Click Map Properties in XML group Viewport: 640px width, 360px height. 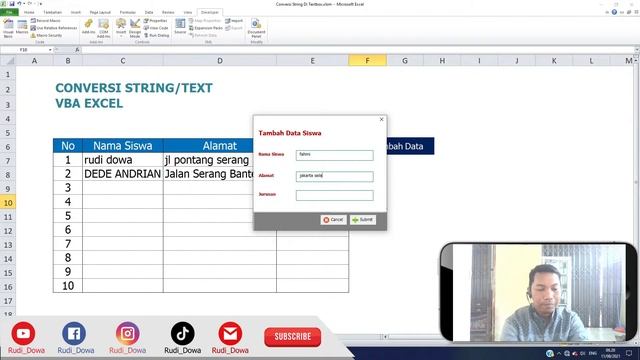coord(204,20)
